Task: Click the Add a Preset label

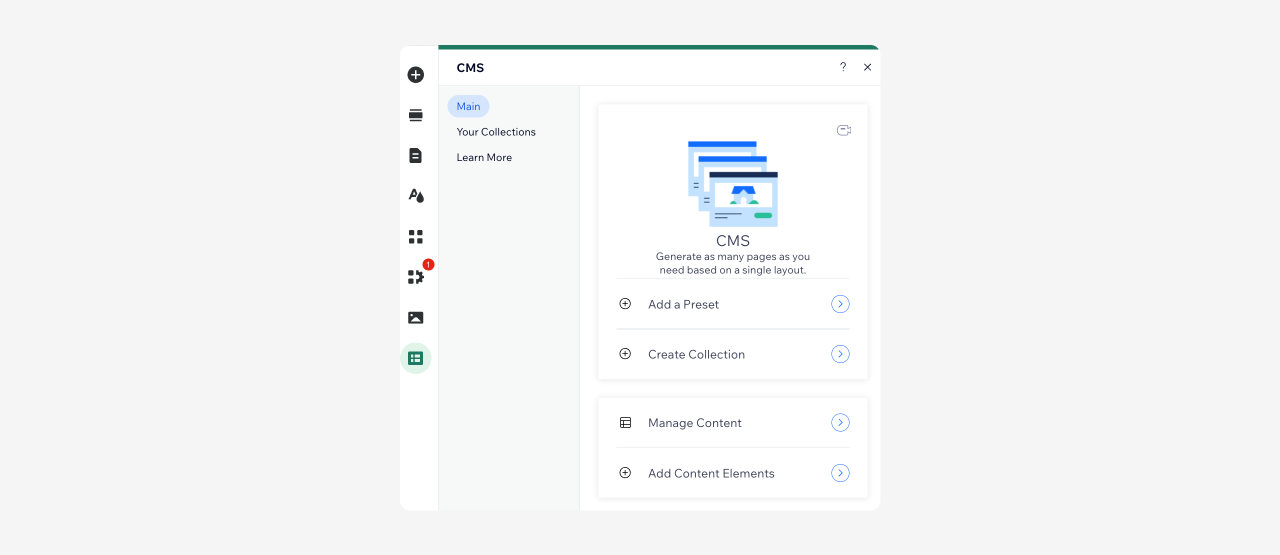Action: pyautogui.click(x=683, y=304)
